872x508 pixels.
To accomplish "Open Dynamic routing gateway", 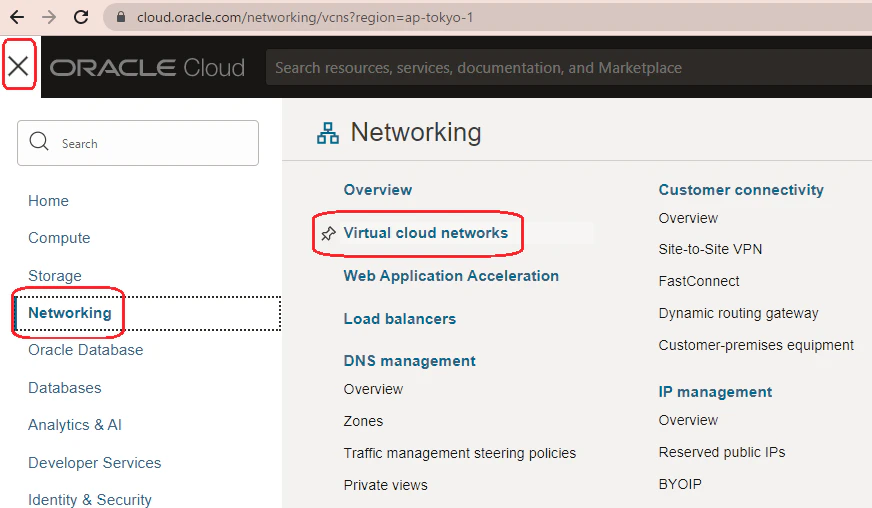I will click(738, 313).
